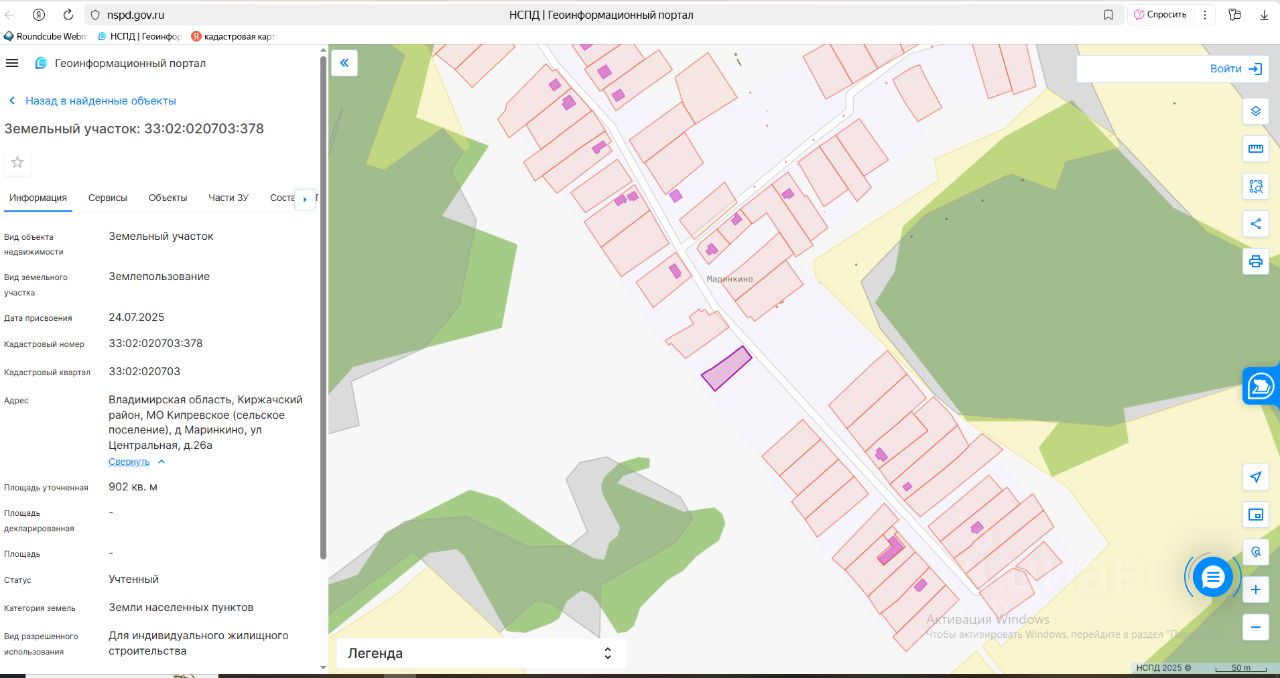Click the highlighted purple parcel on the map
This screenshot has width=1280, height=678.
(726, 368)
